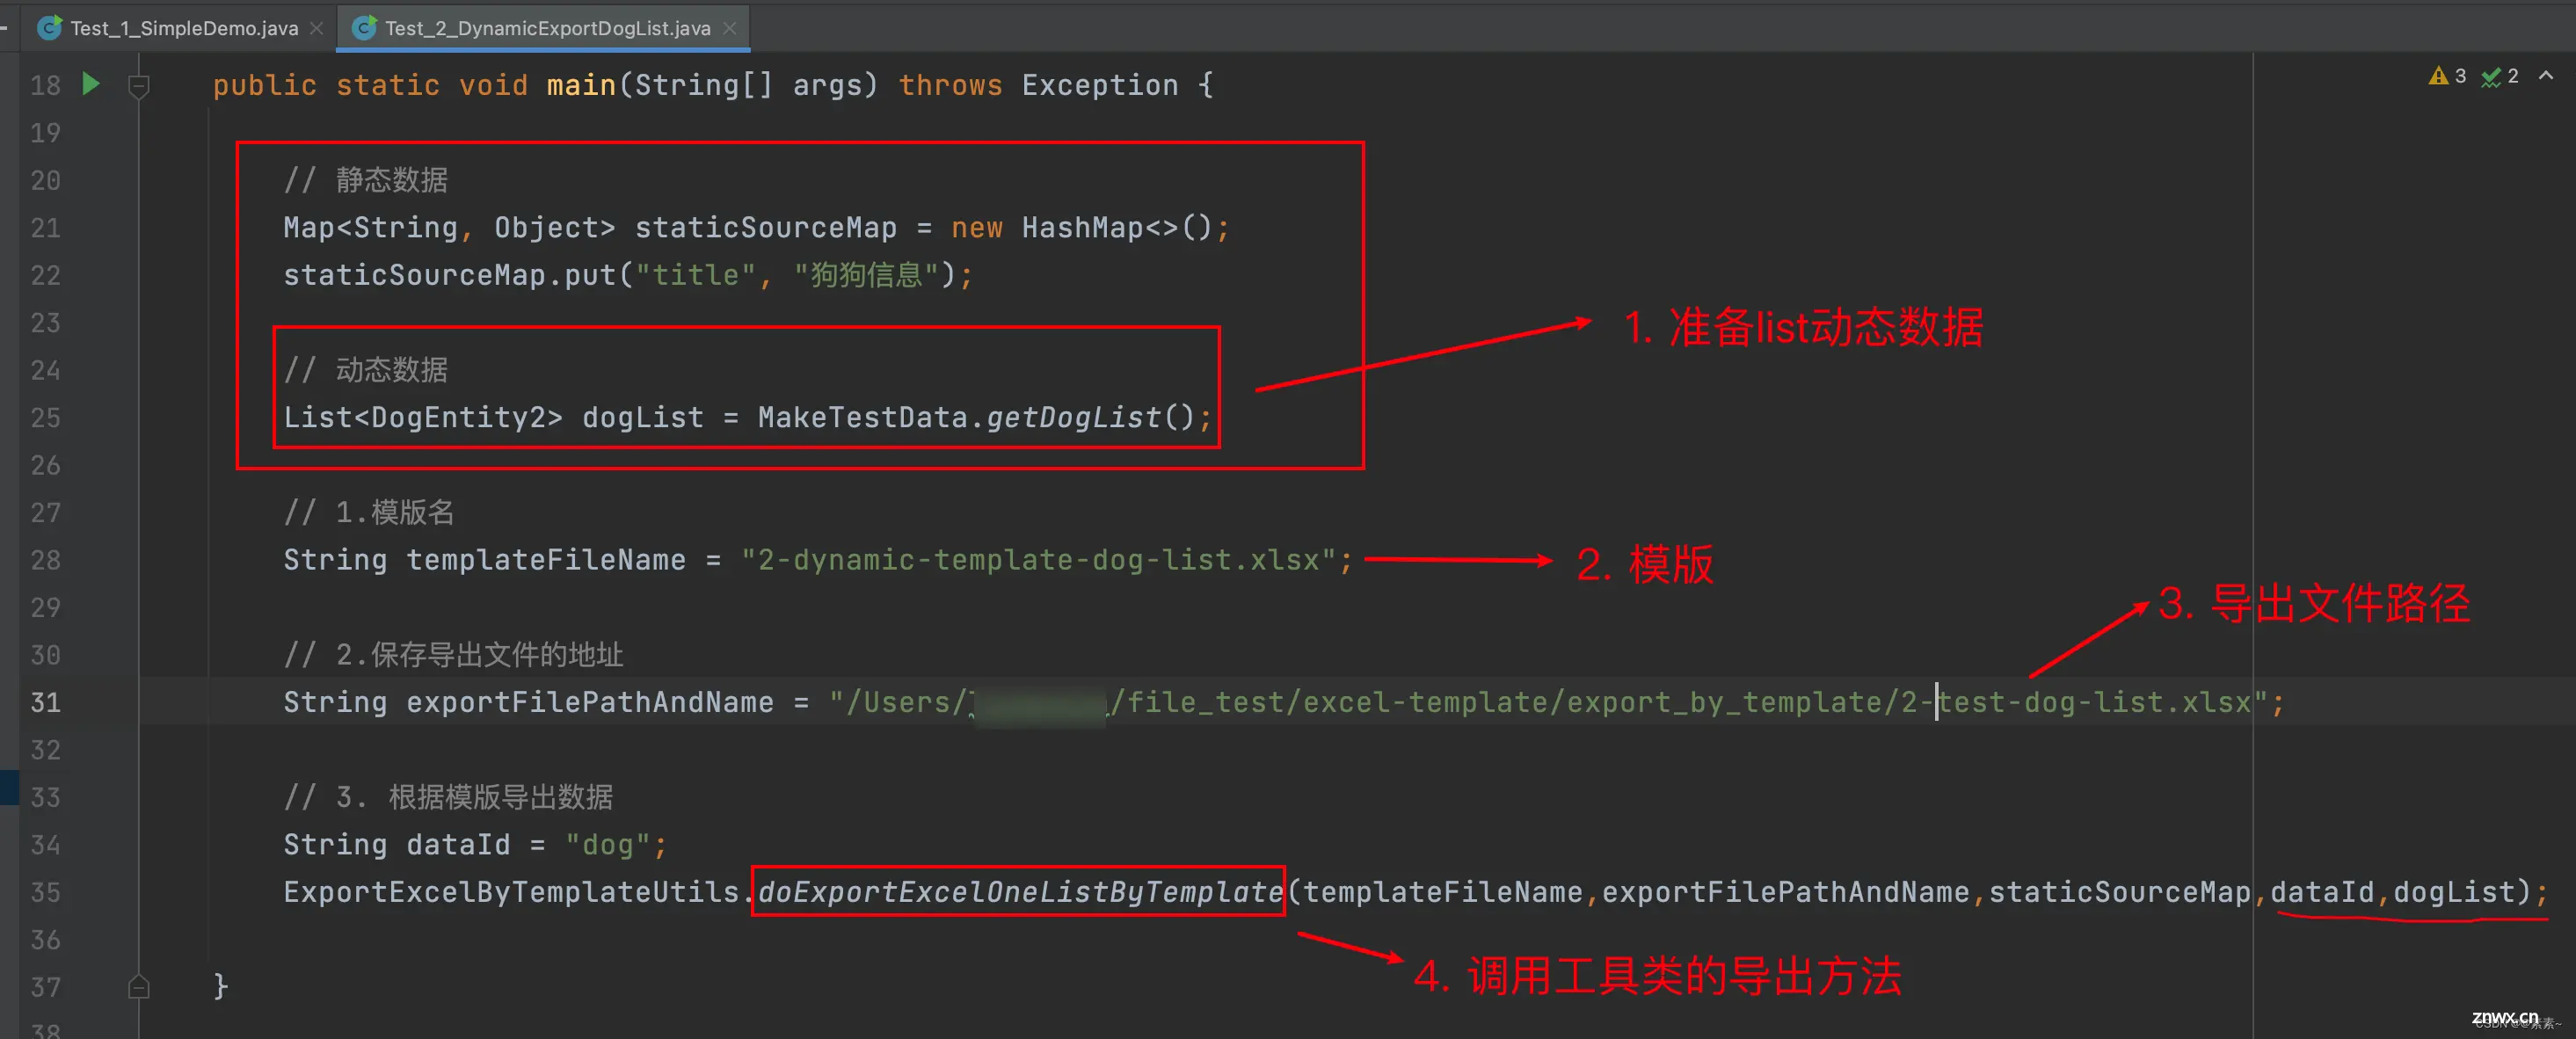
Task: Click dataId argument on line 35
Action: coord(2322,891)
